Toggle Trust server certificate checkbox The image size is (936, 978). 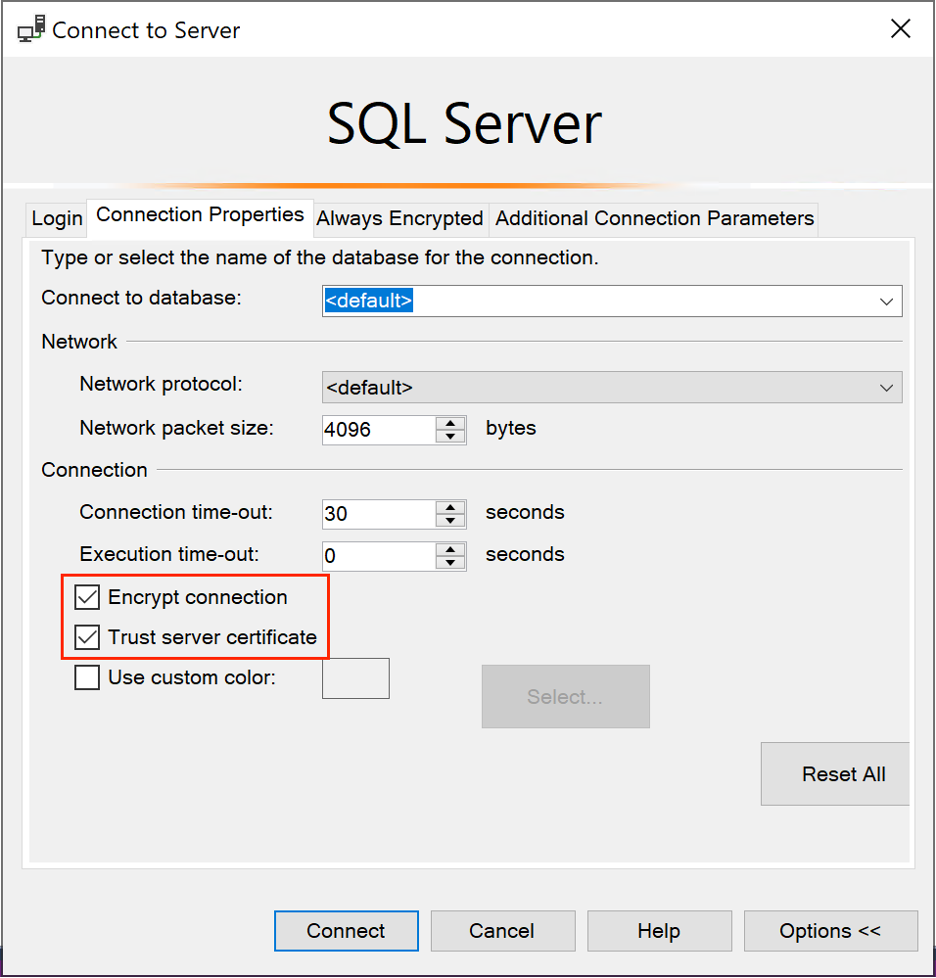pos(88,637)
